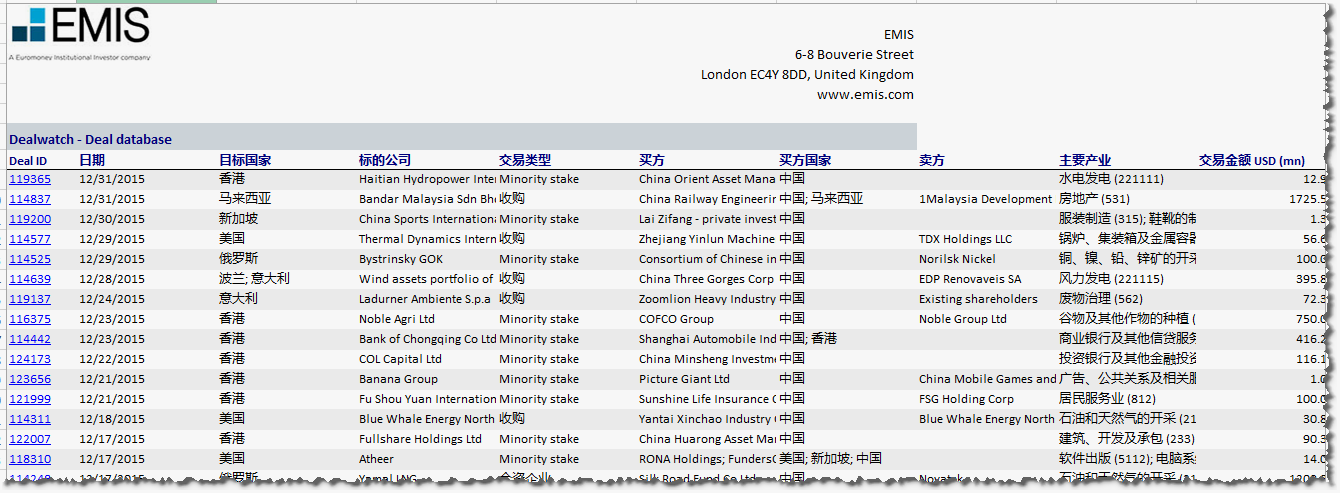
Task: Select seller '1Malaysia Development' cell
Action: pos(985,199)
